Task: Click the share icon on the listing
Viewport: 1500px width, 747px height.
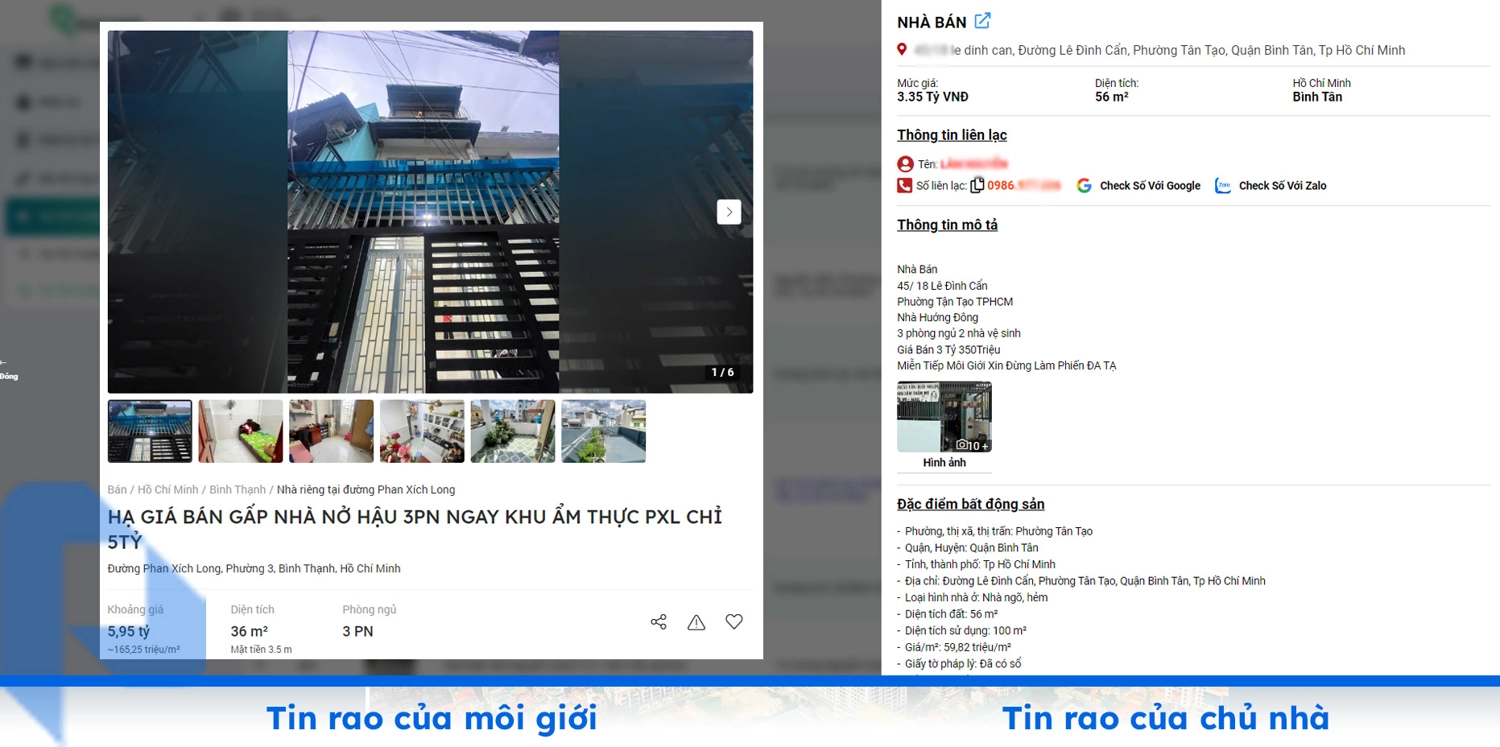Action: 658,622
